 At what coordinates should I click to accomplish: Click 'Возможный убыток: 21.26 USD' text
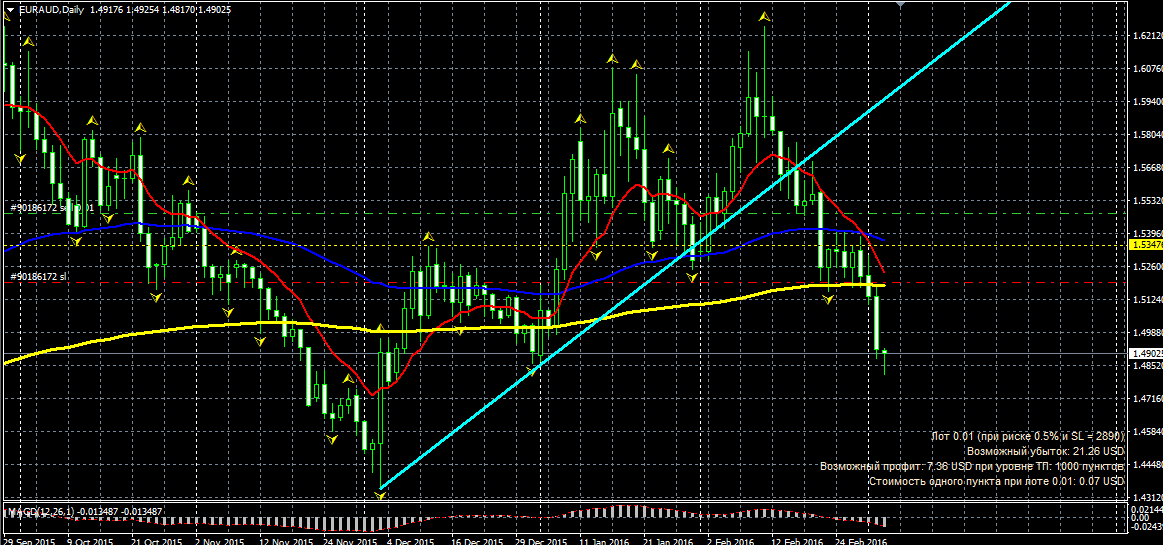point(1046,451)
